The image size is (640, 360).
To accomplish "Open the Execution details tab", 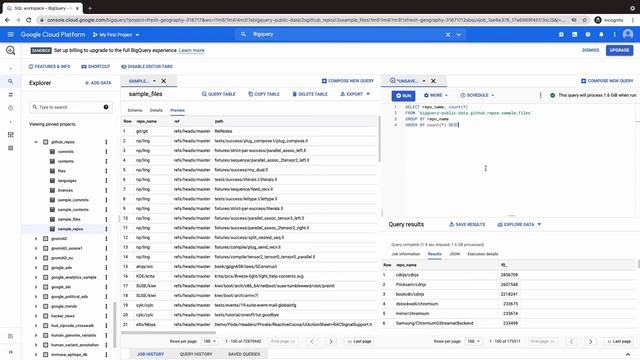I will (x=483, y=254).
